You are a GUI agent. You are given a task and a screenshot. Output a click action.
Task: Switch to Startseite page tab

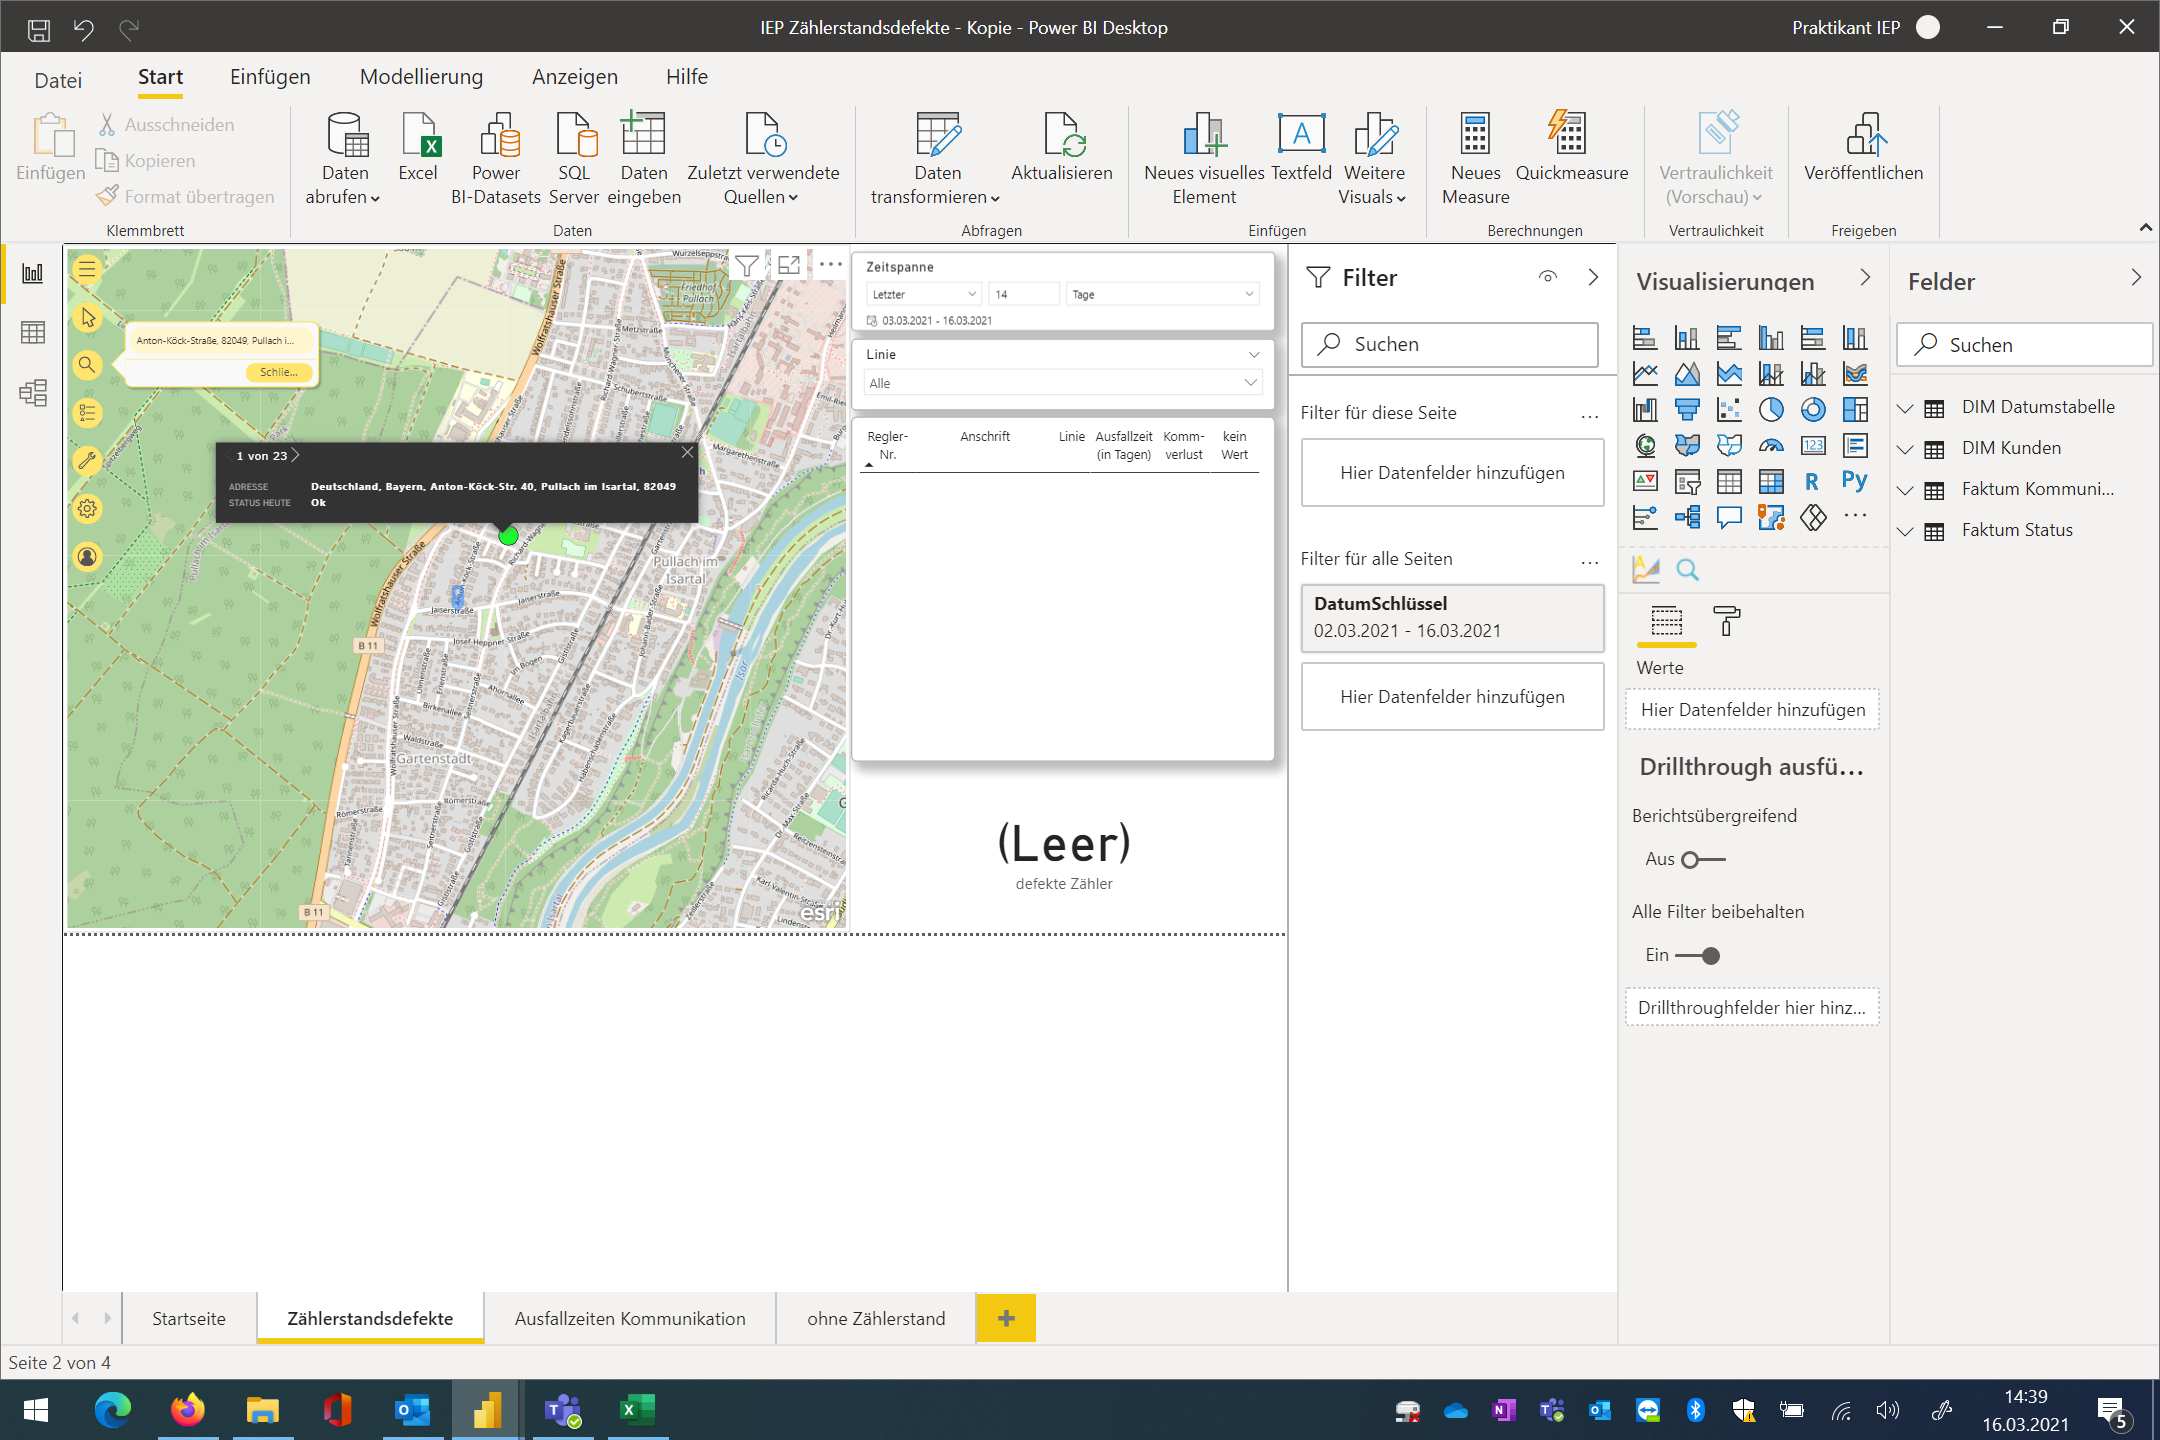pyautogui.click(x=189, y=1318)
